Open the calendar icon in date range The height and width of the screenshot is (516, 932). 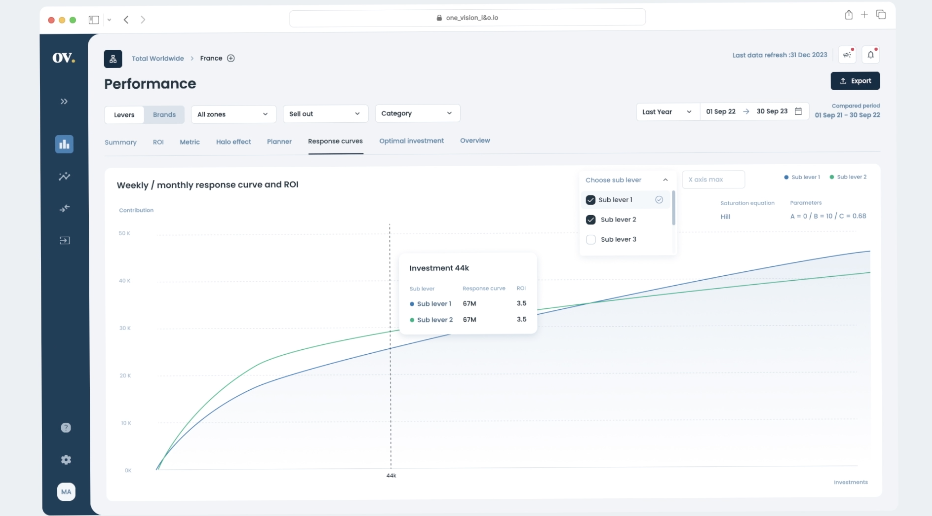798,112
